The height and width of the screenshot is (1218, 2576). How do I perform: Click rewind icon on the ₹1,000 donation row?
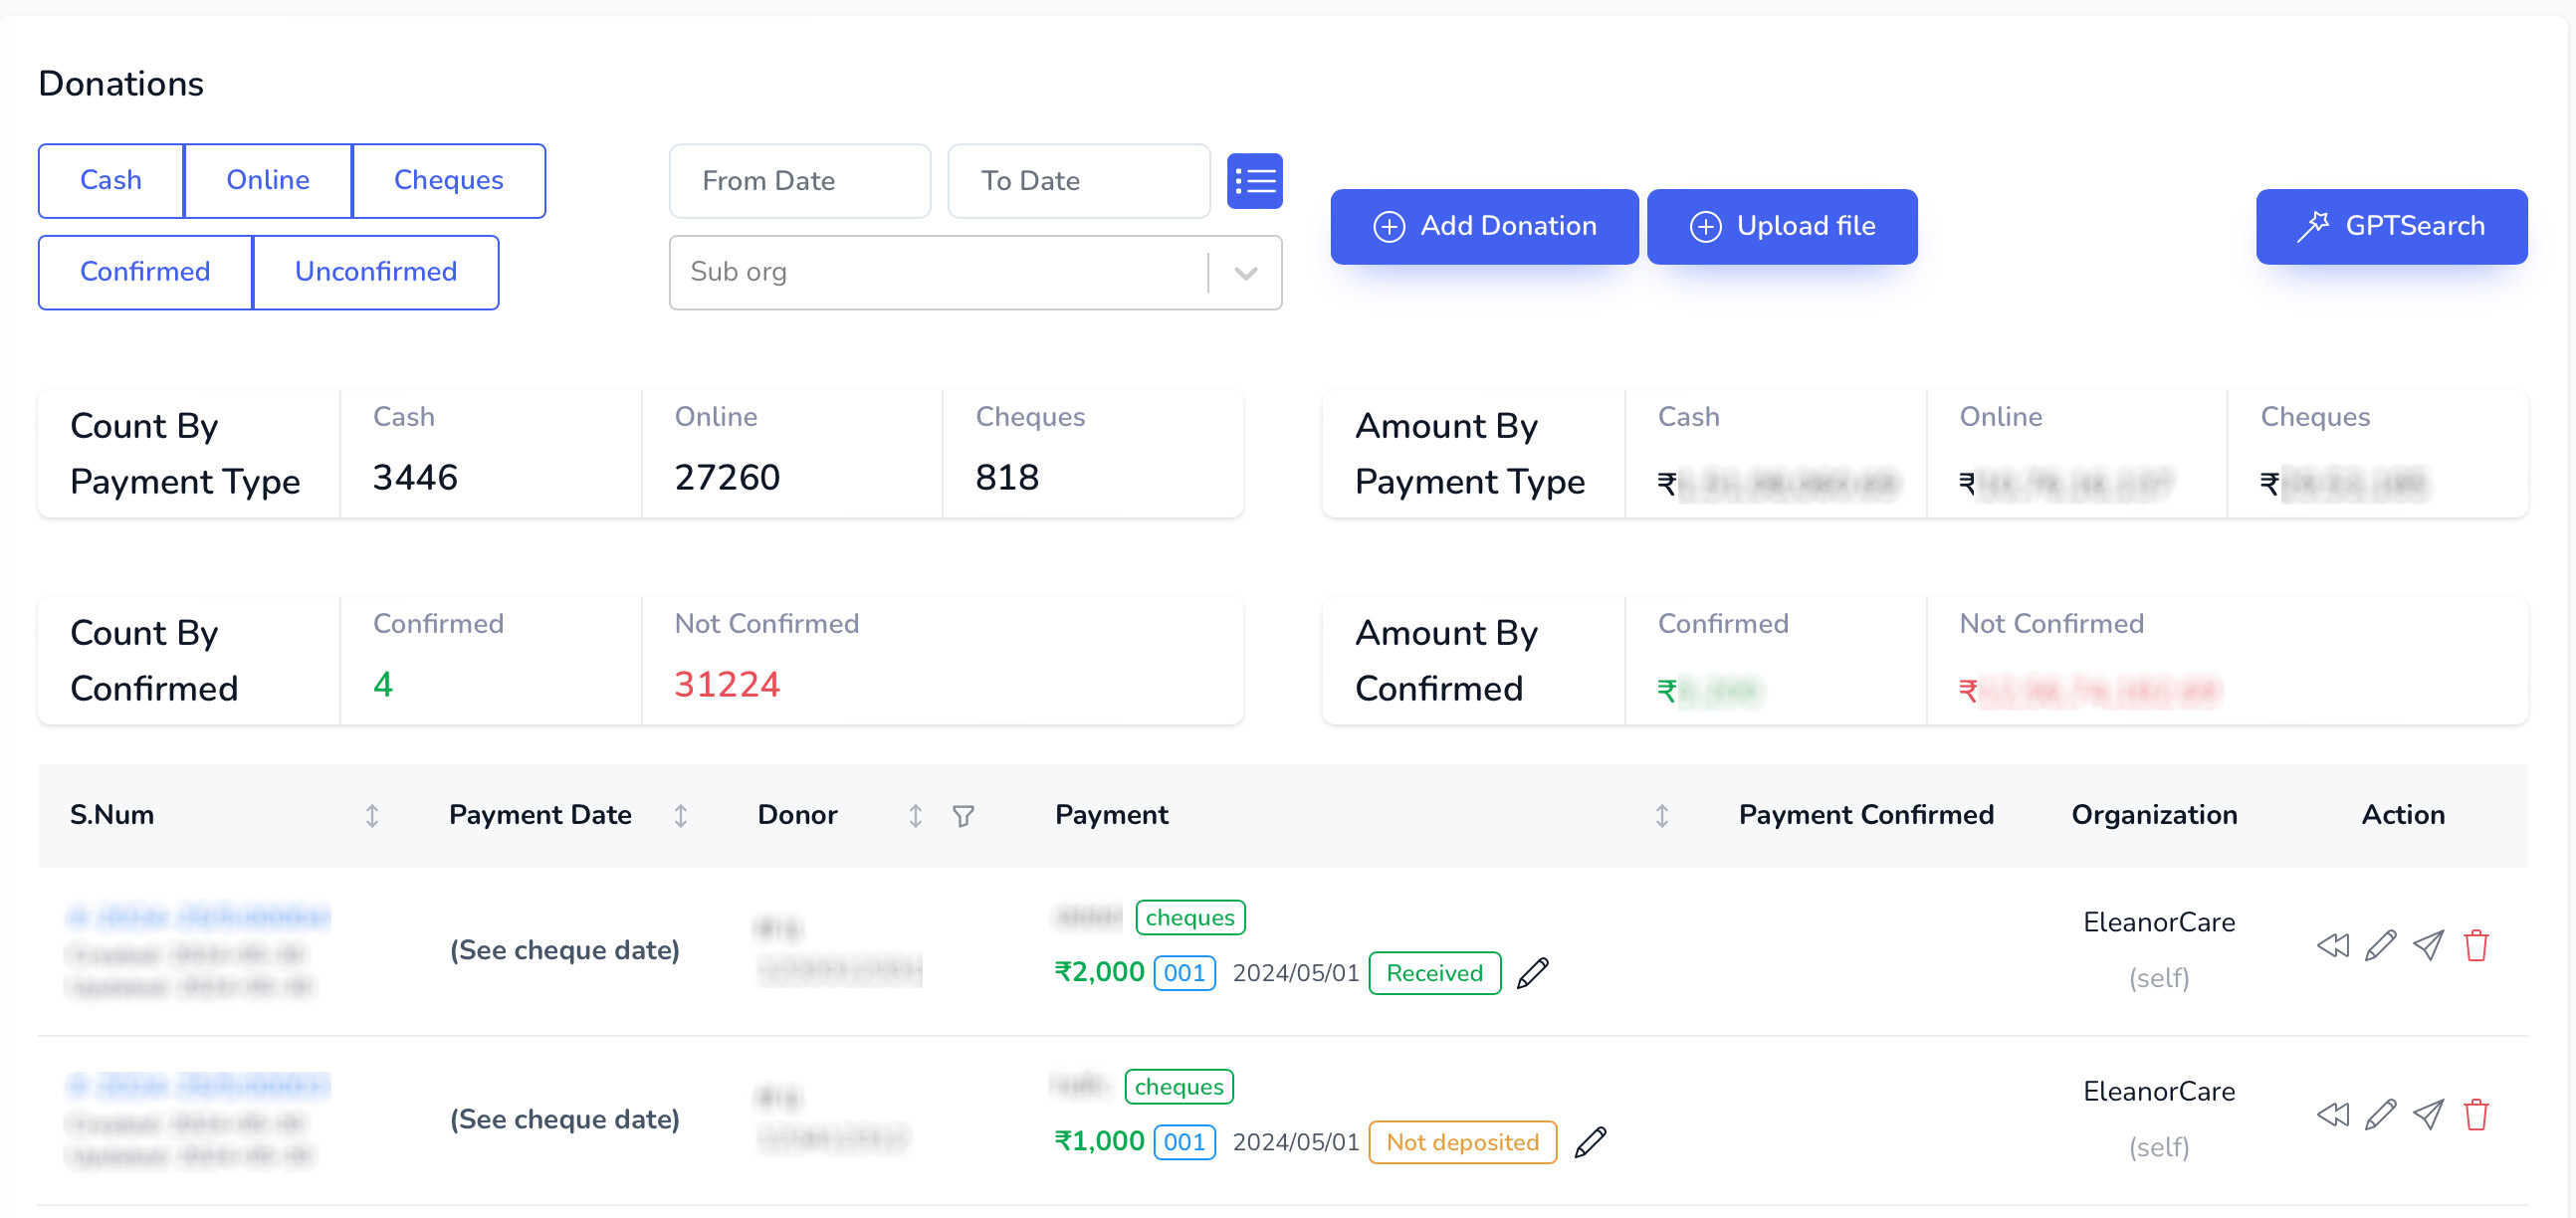point(2332,1114)
